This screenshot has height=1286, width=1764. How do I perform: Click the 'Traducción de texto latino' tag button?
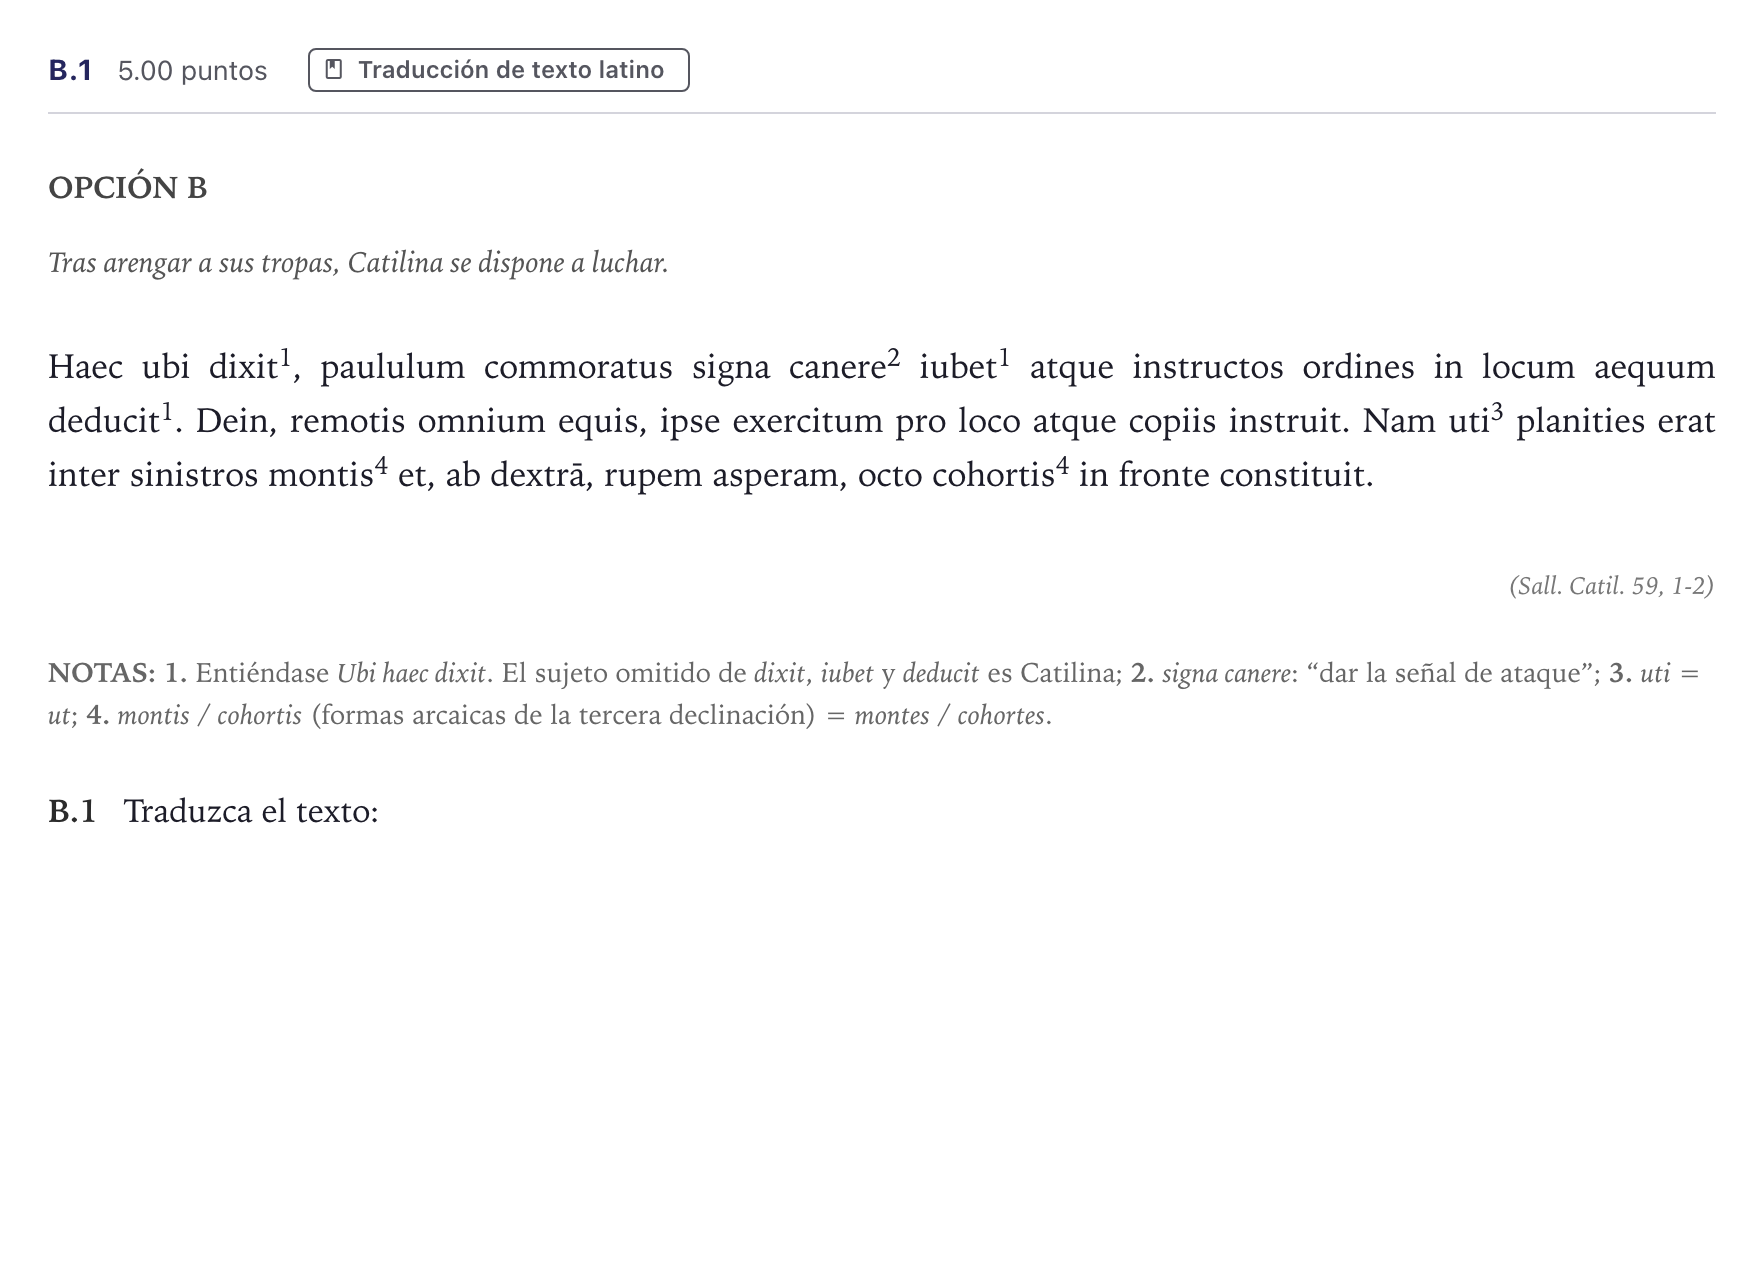[x=499, y=70]
